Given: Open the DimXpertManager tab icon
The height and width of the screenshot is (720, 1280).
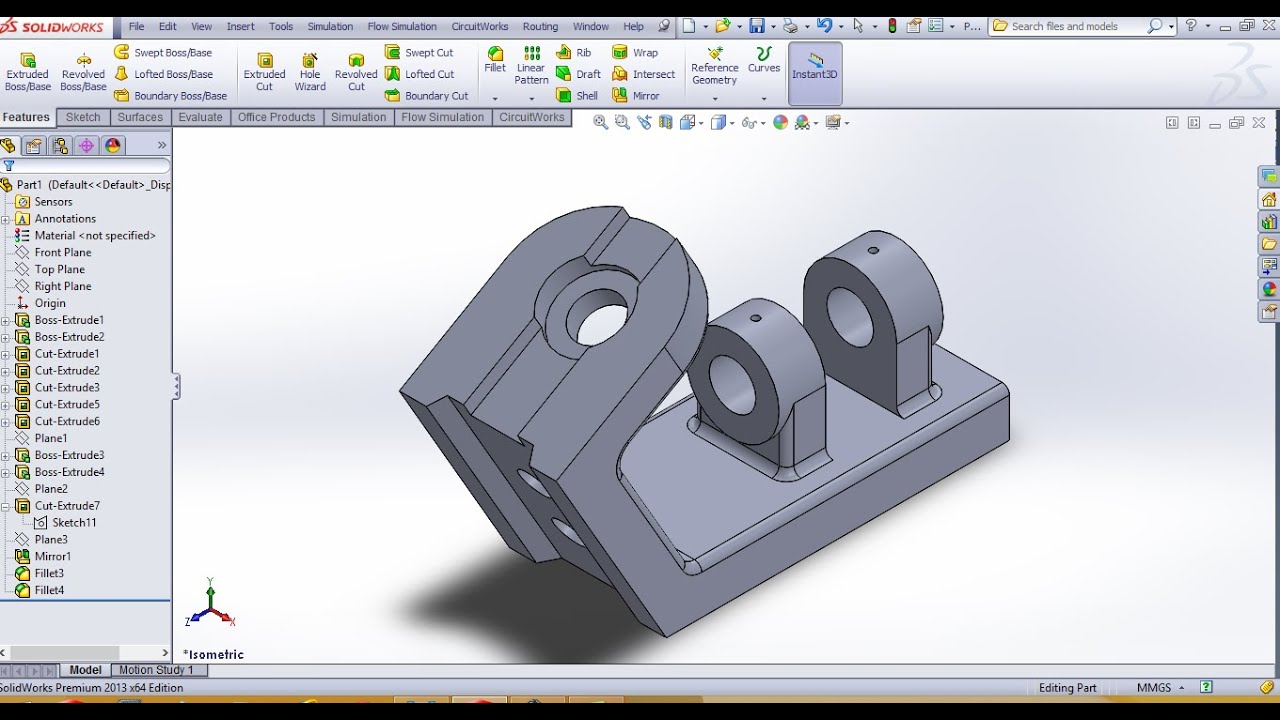Looking at the screenshot, I should [87, 146].
